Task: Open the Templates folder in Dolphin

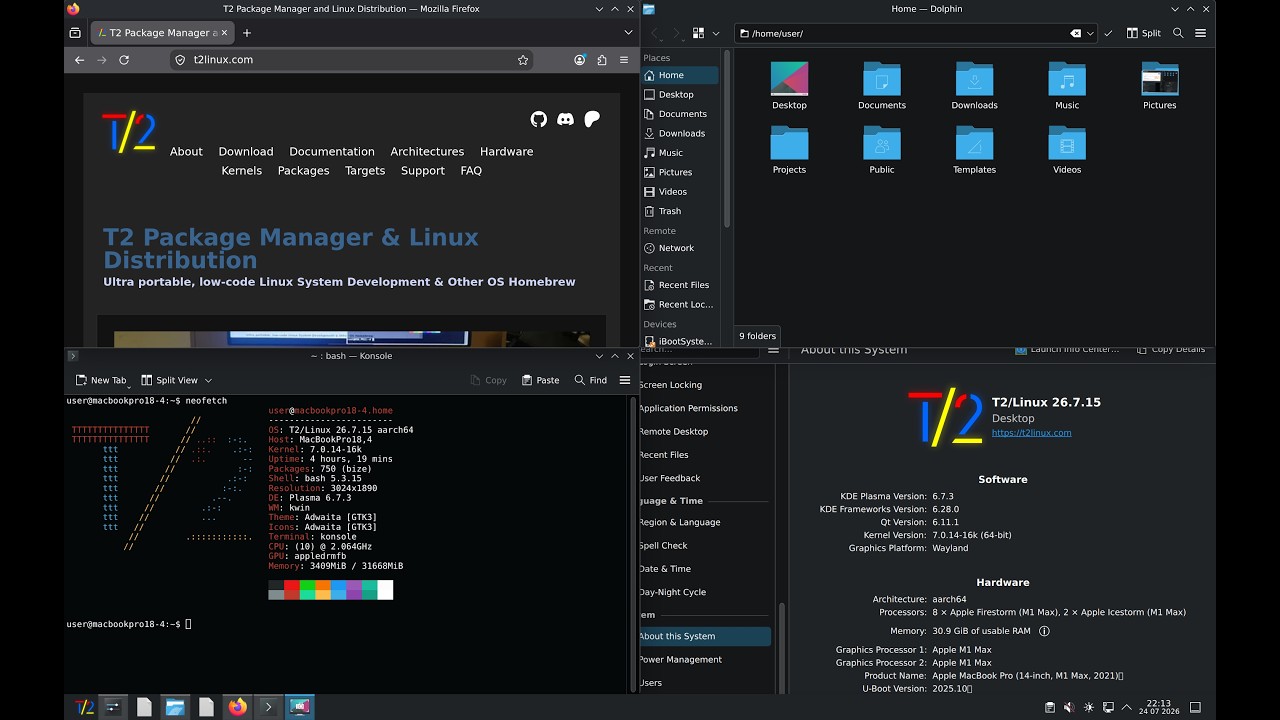Action: [974, 150]
